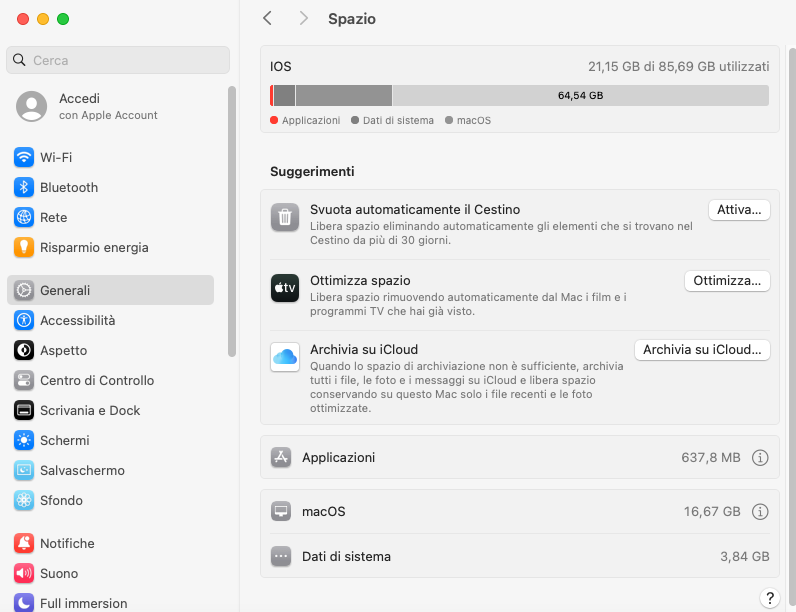Click the main pane scrollbar
Image resolution: width=796 pixels, height=612 pixels.
click(x=792, y=327)
